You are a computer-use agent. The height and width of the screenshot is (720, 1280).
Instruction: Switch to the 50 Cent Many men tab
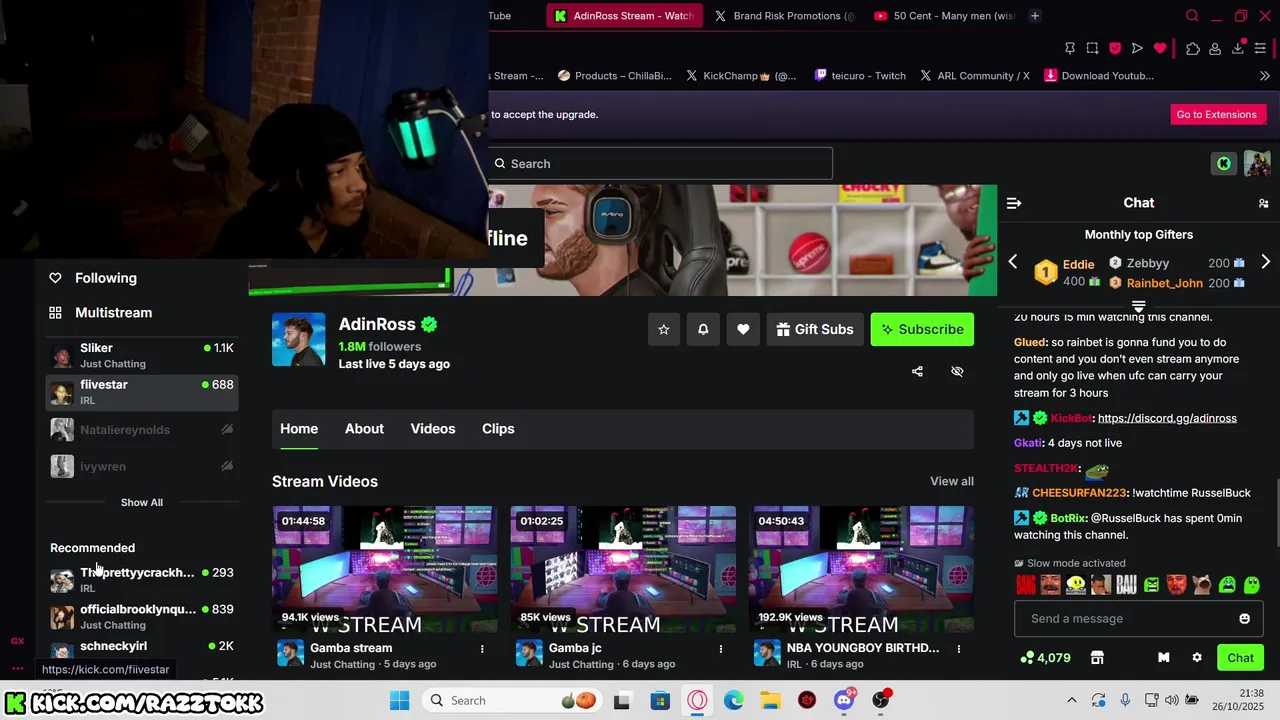(944, 16)
